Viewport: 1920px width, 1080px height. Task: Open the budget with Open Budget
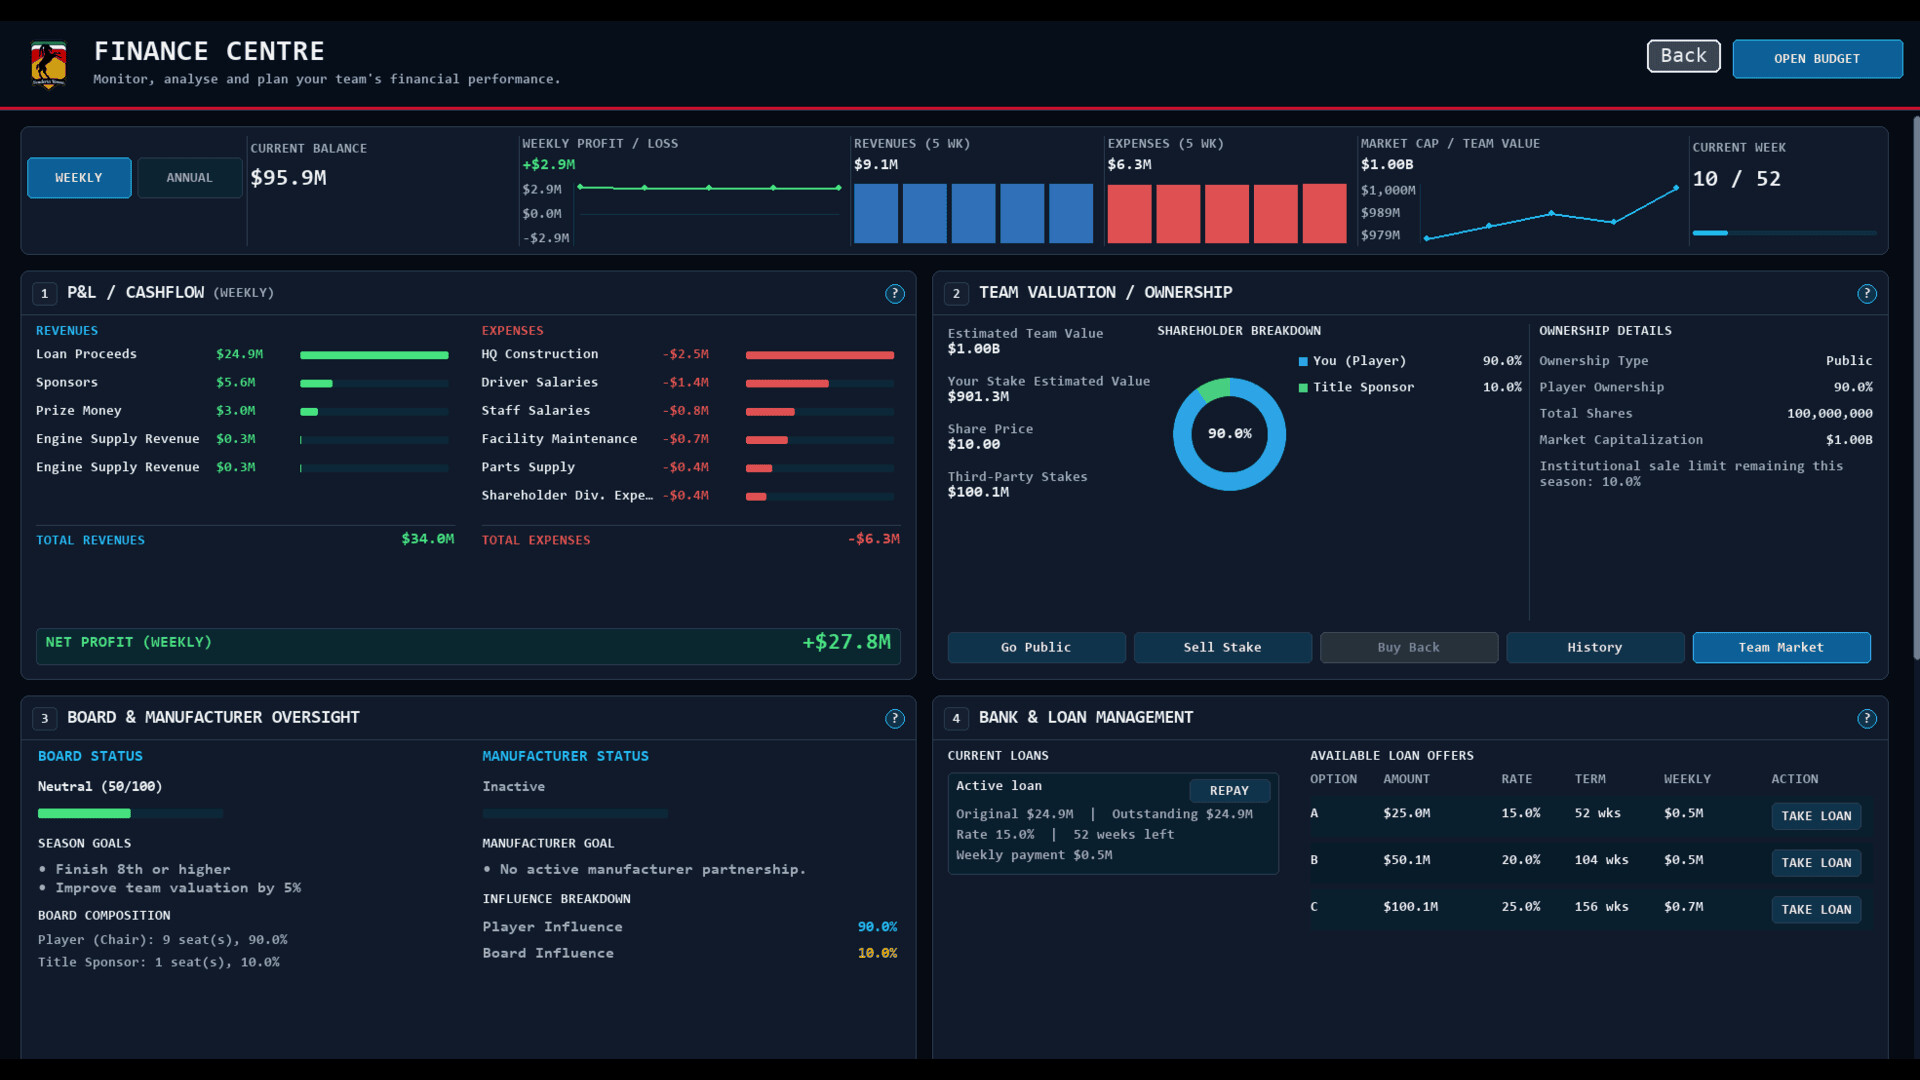[x=1817, y=59]
